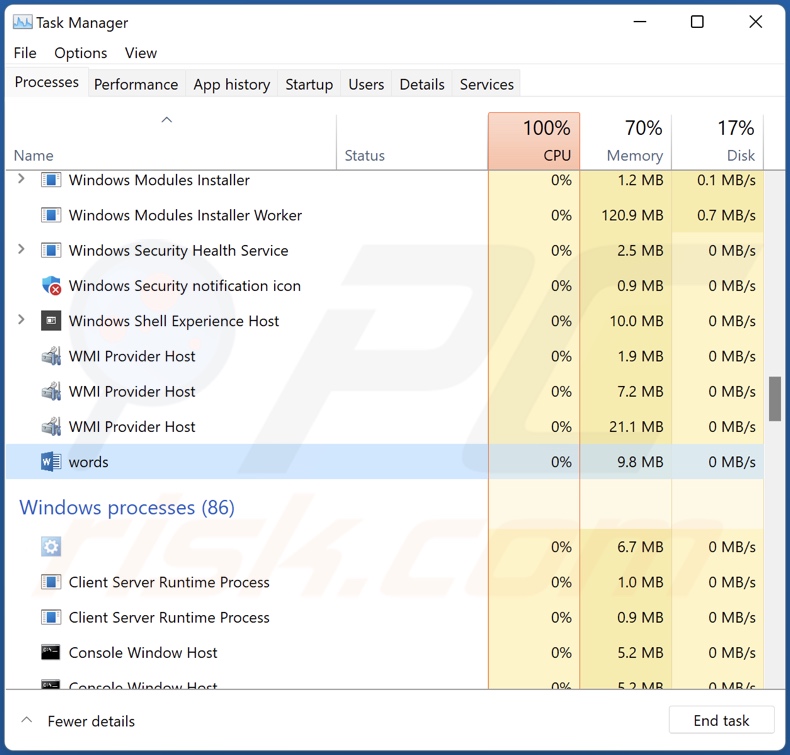Select the Windows Modules Installer name text
The width and height of the screenshot is (790, 755).
pos(159,180)
